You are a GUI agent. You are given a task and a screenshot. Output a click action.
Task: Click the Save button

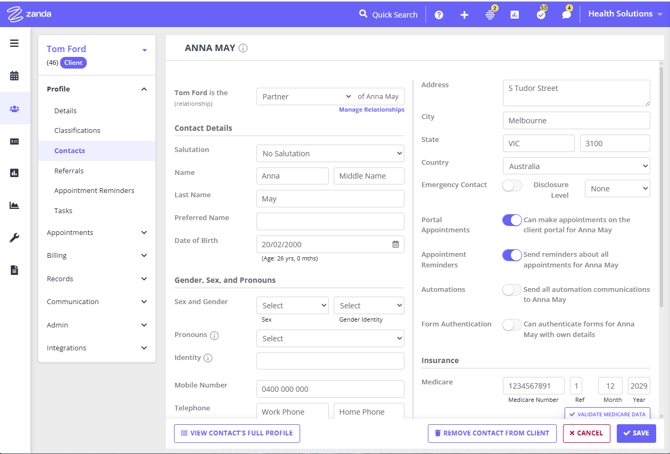coord(636,433)
